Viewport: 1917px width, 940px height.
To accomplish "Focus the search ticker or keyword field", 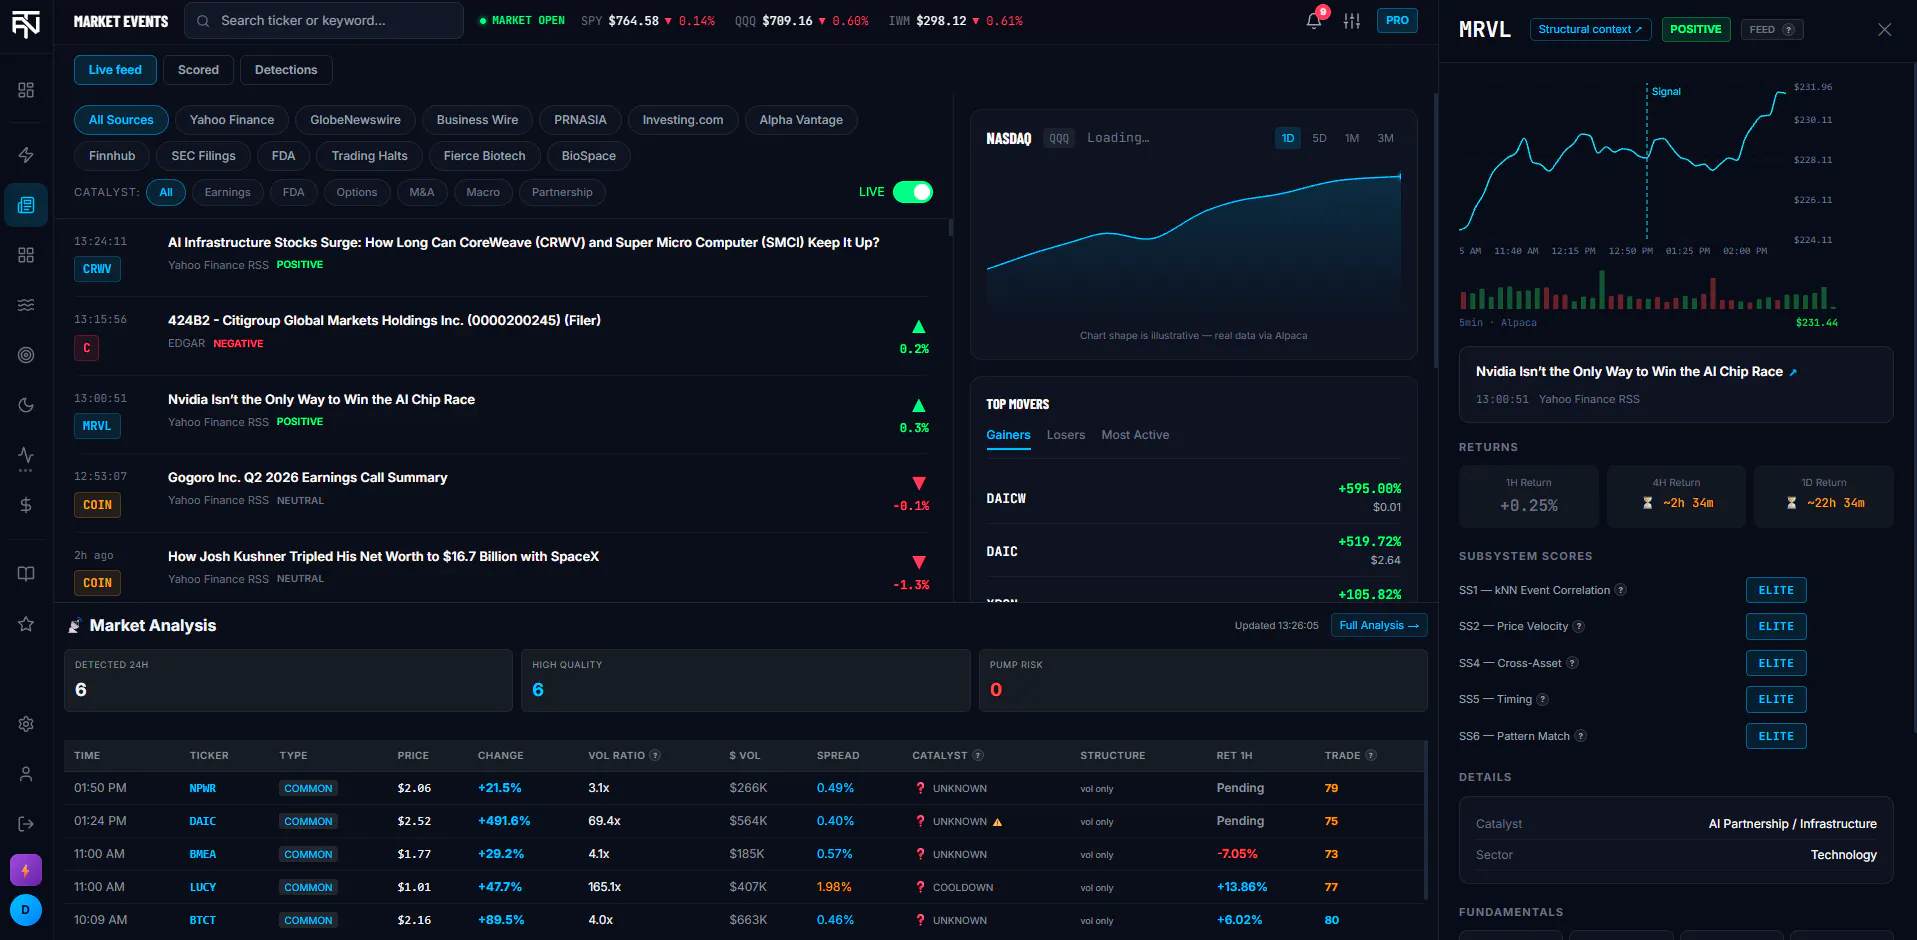I will [x=324, y=20].
